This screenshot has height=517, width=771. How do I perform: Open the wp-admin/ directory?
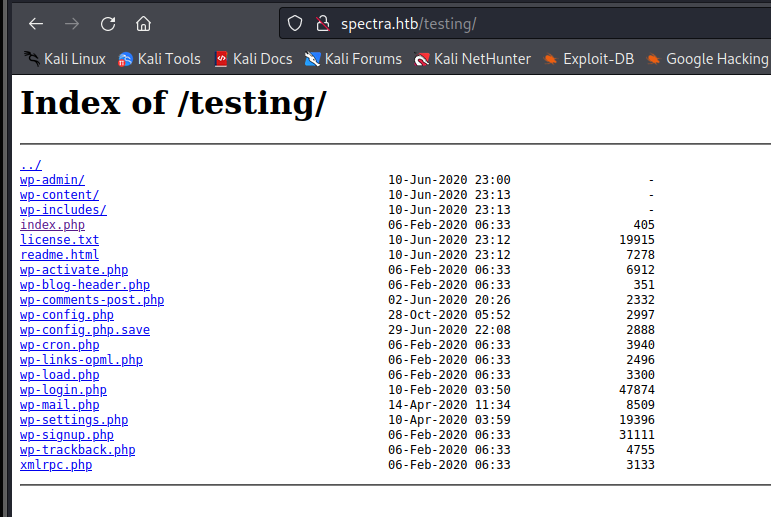click(x=52, y=180)
